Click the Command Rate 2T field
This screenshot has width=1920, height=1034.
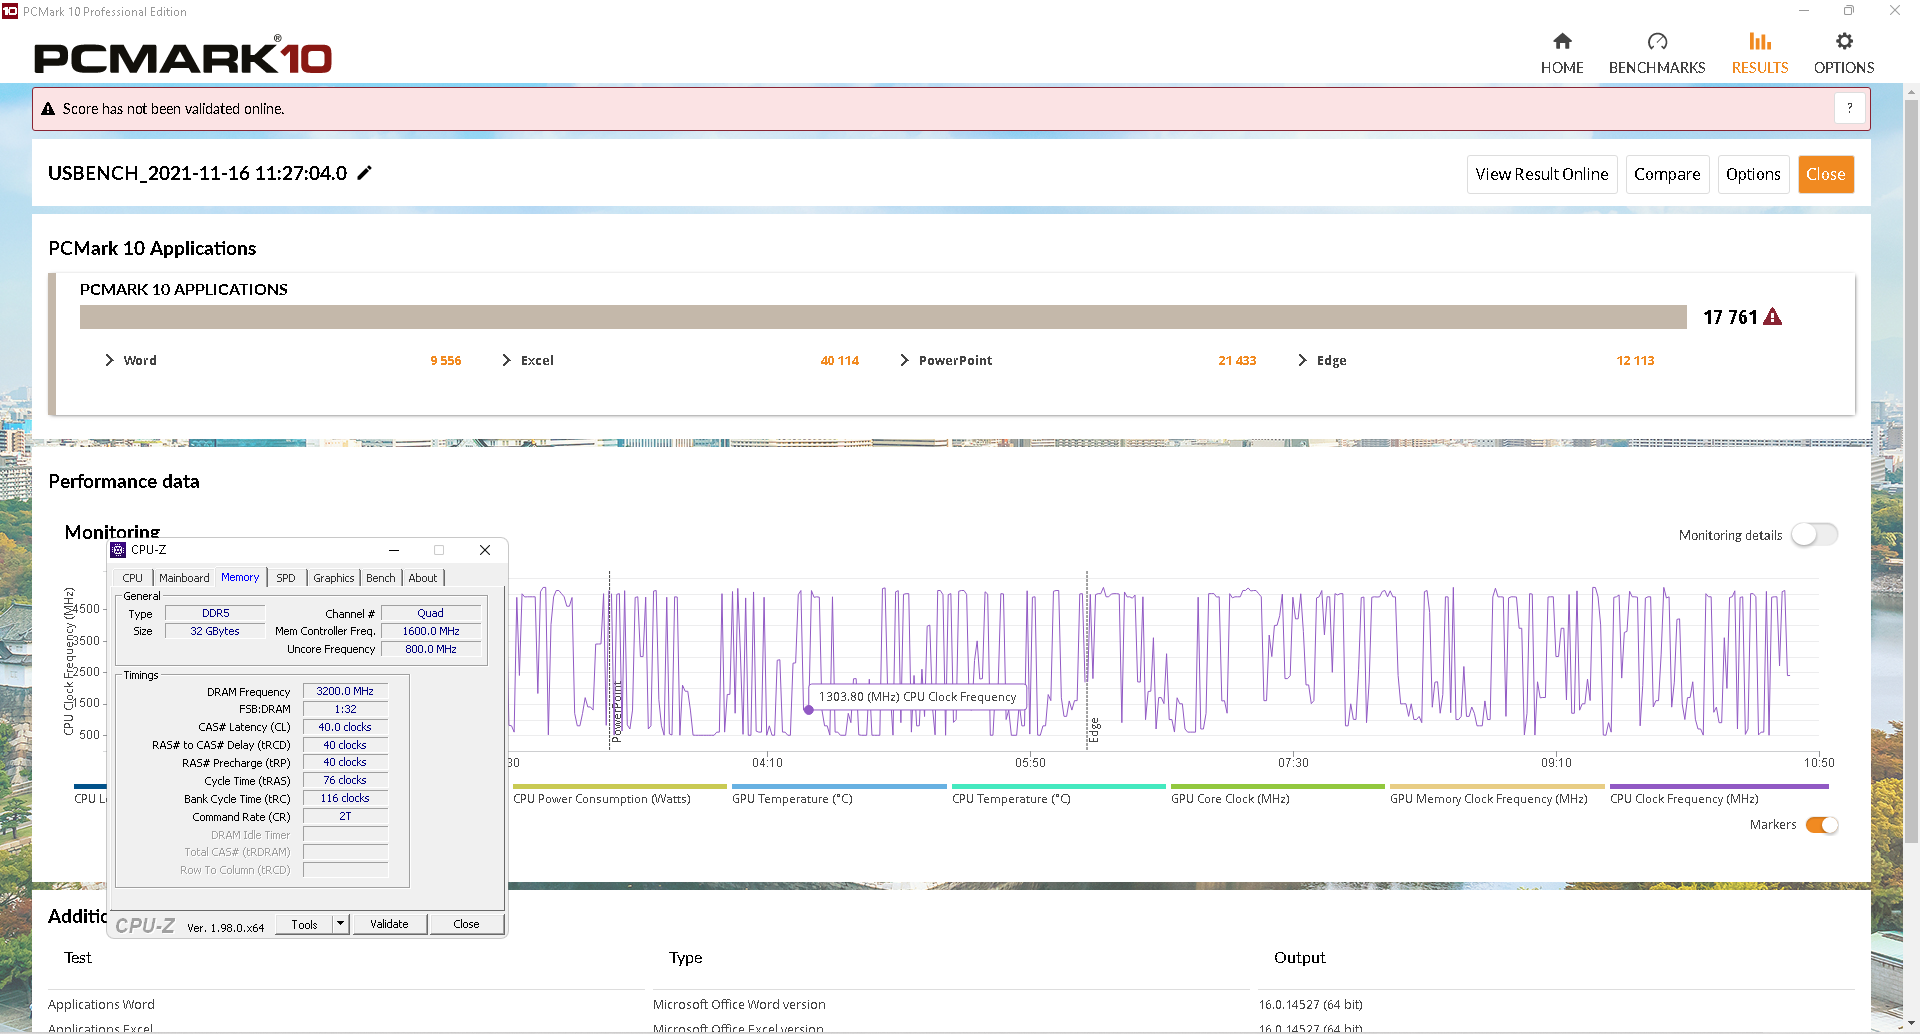tap(345, 816)
